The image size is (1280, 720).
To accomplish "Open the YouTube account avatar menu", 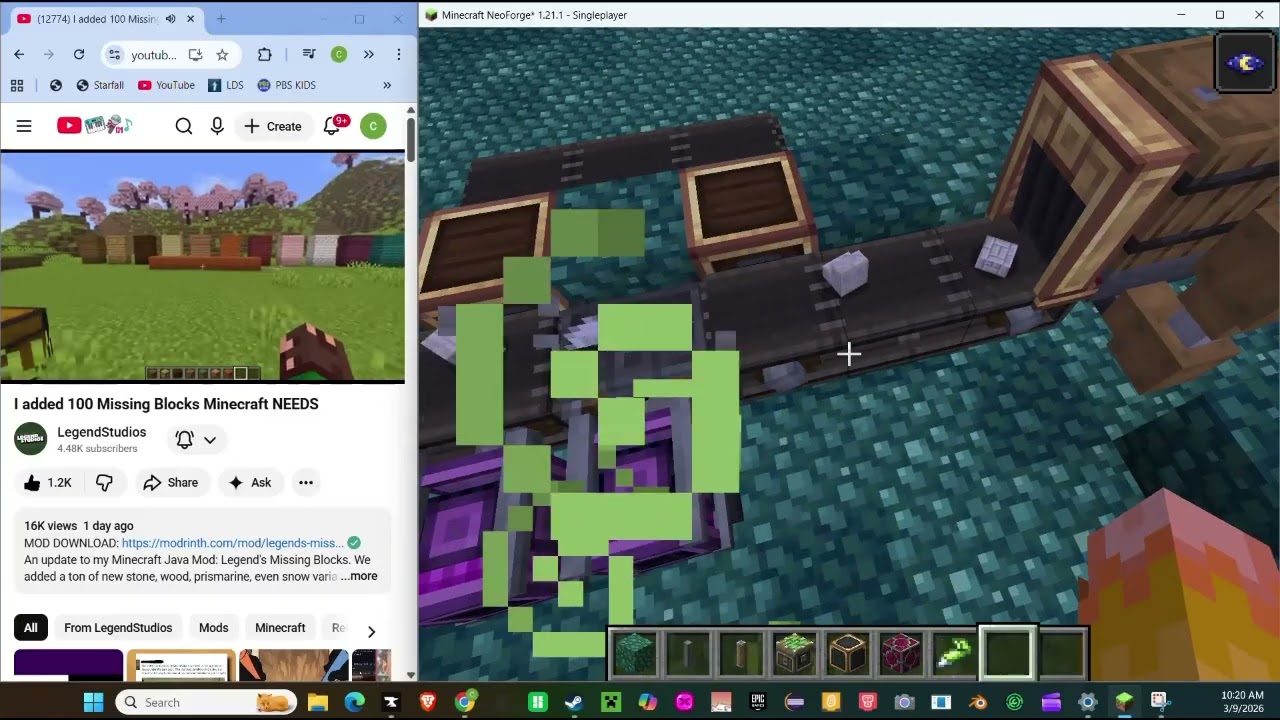I will click(373, 126).
